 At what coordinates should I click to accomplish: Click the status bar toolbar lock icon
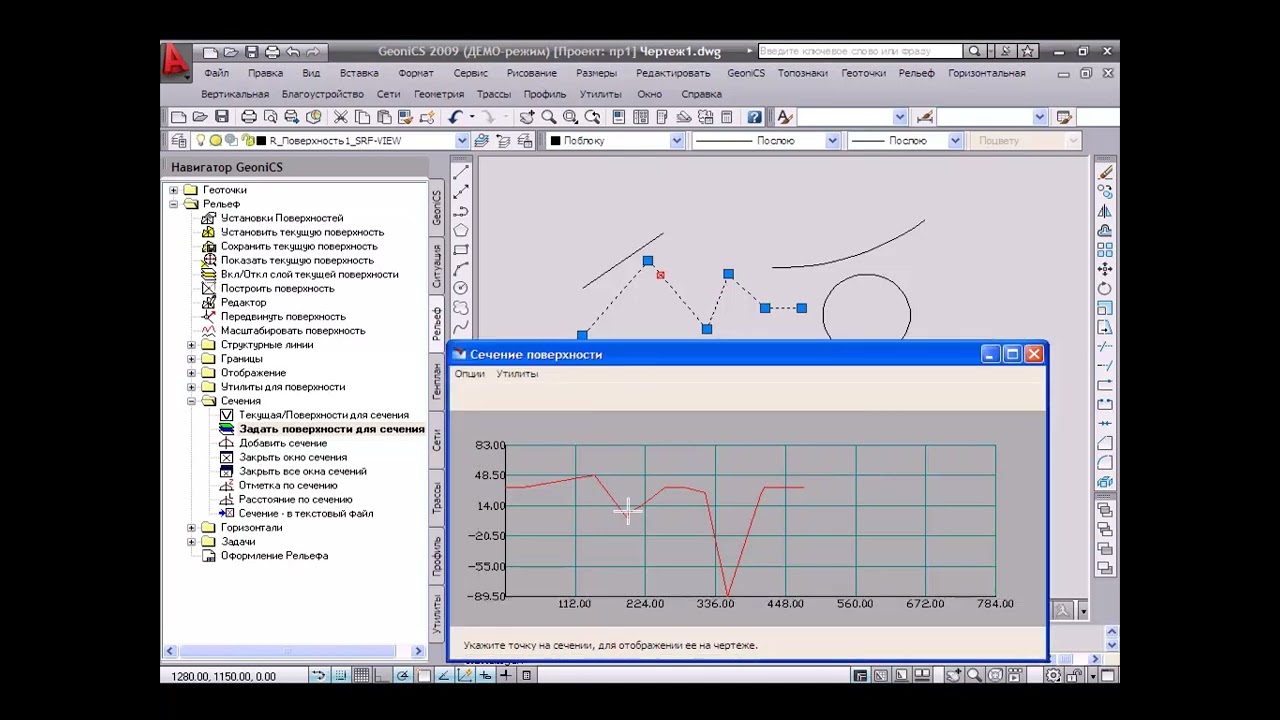point(1075,675)
